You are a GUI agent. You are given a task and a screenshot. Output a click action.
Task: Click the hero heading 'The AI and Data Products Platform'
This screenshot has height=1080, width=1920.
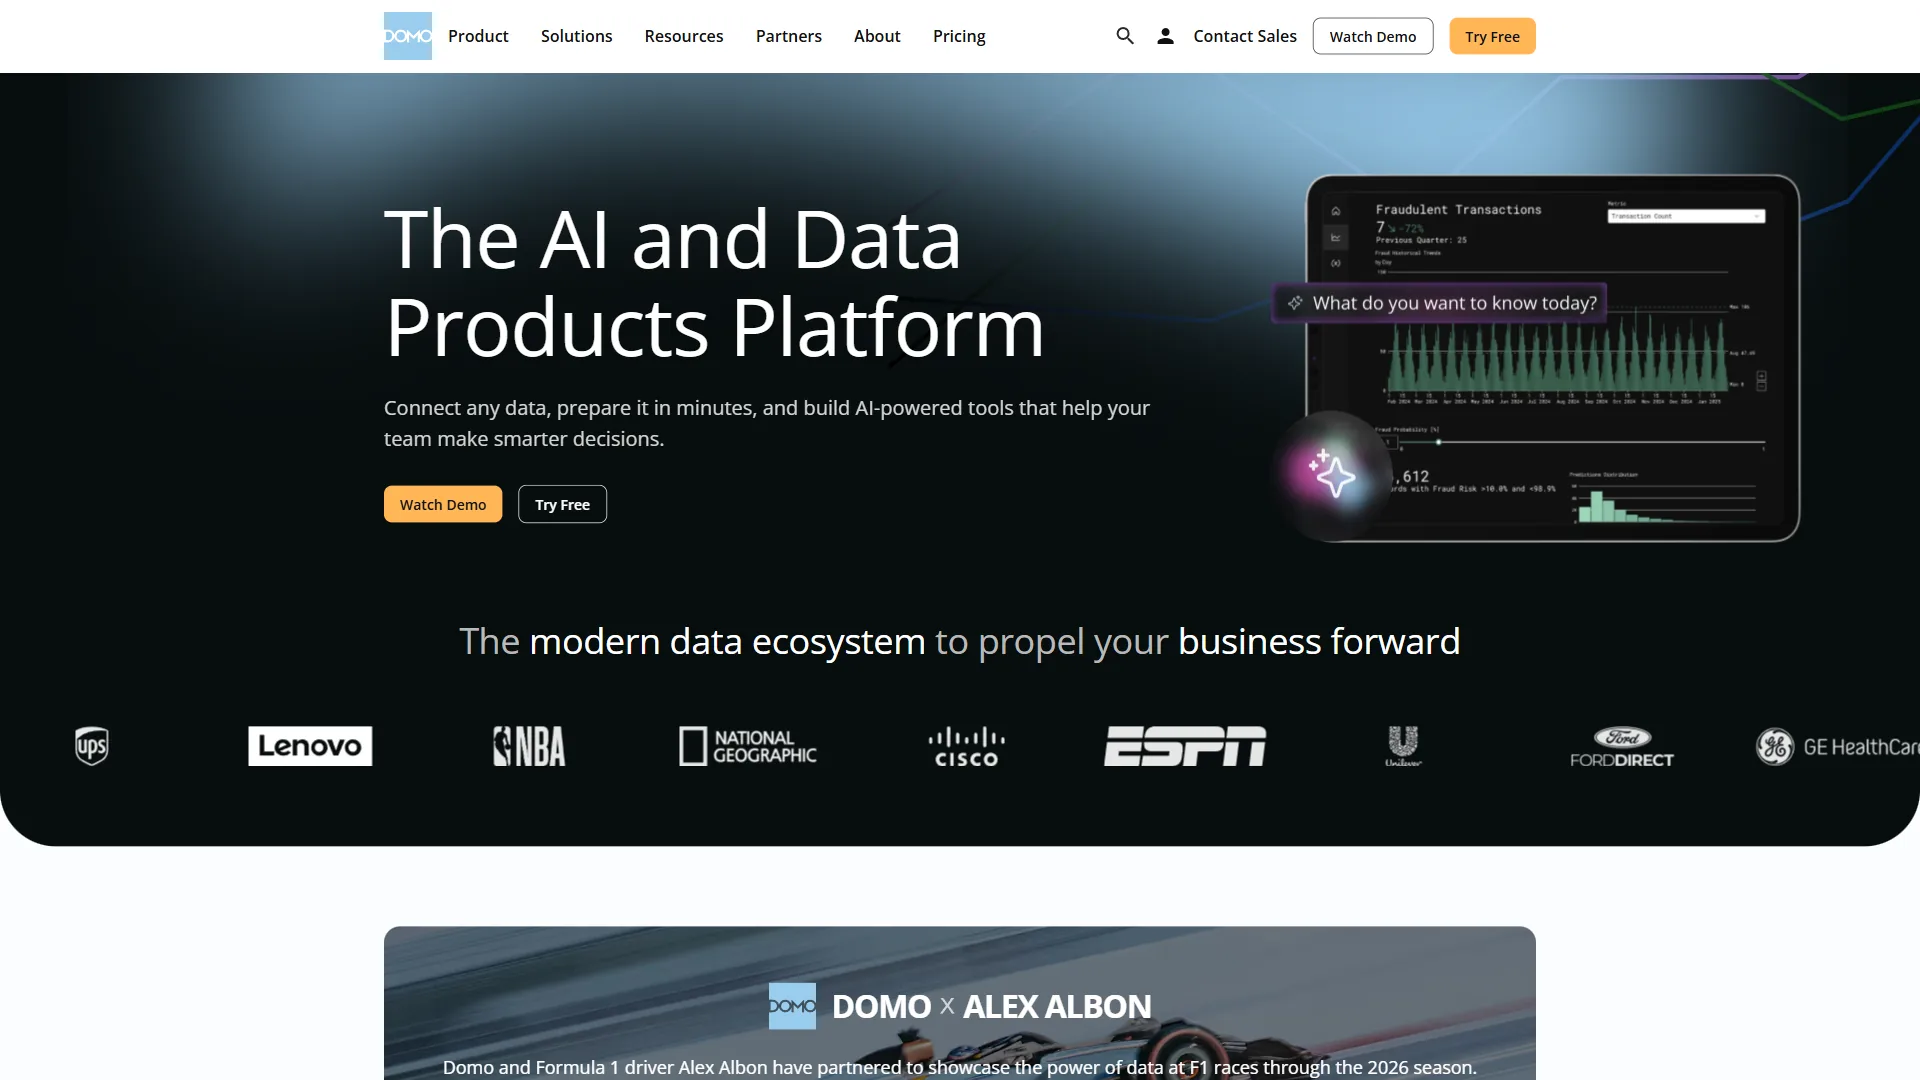click(714, 283)
